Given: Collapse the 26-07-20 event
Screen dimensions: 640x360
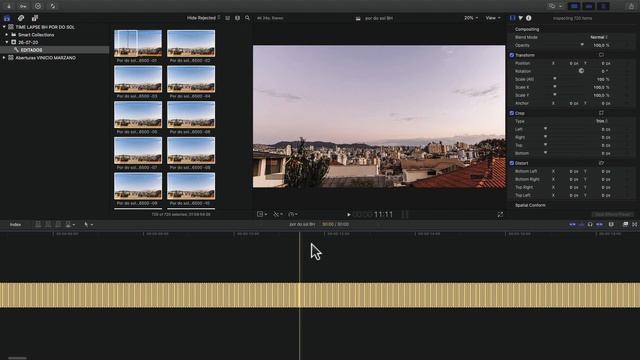Looking at the screenshot, I should click(7, 42).
